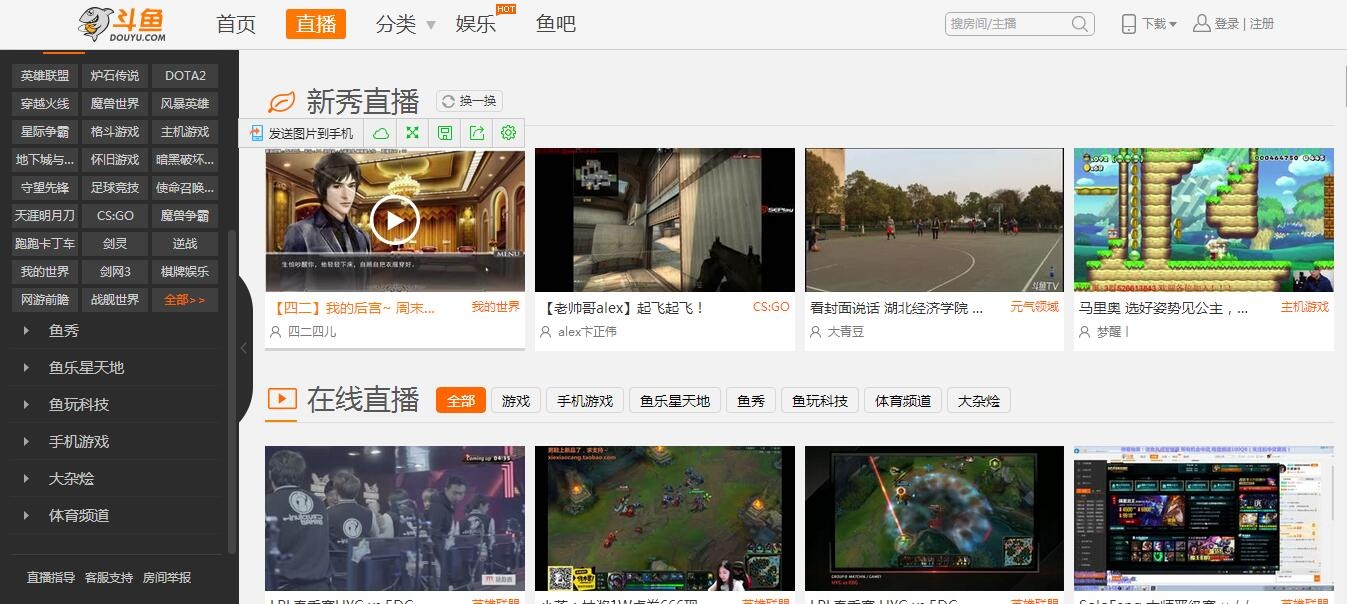Viewport: 1347px width, 604px height.
Task: Click the phone download icon
Action: pyautogui.click(x=1129, y=24)
